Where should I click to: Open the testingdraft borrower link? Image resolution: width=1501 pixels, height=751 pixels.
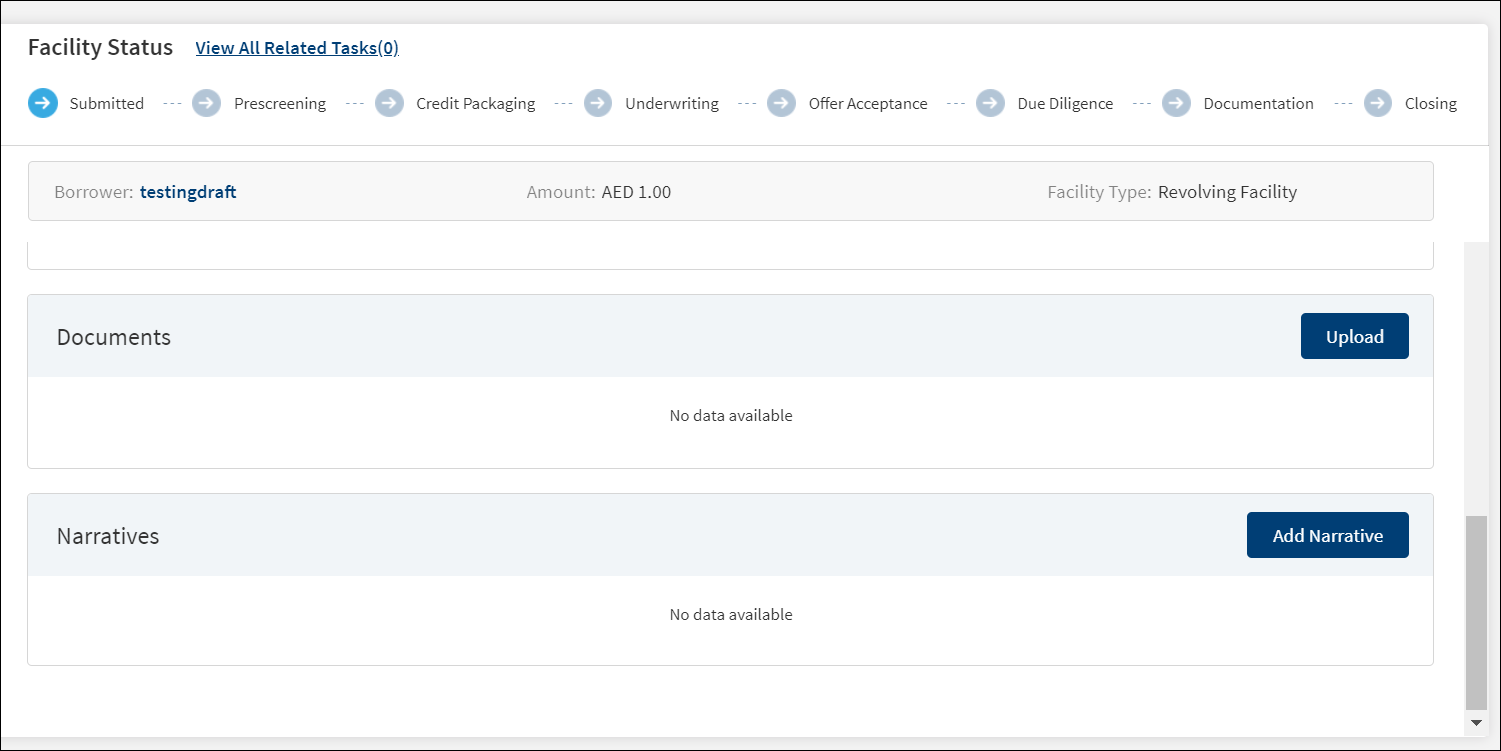[188, 192]
